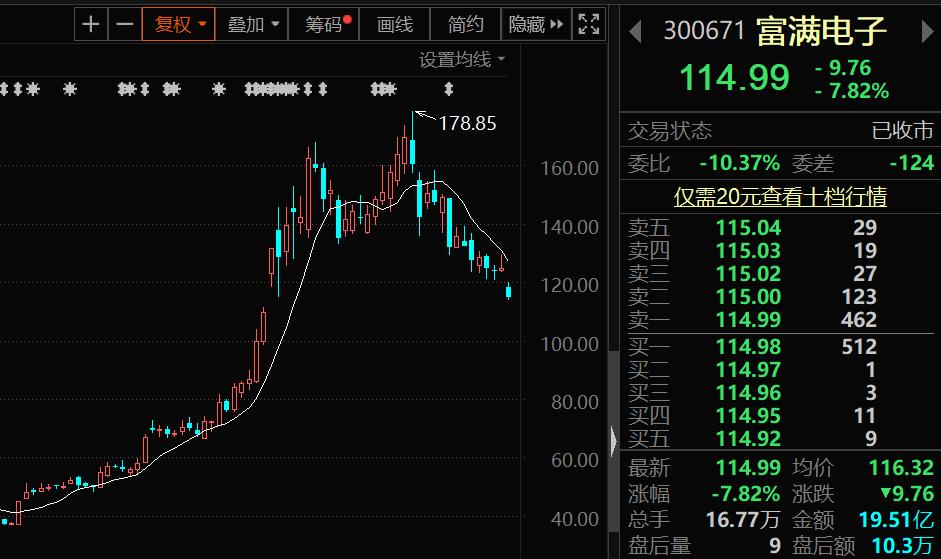The height and width of the screenshot is (559, 941).
Task: Click 隐藏 to hide side panel
Action: pos(535,24)
